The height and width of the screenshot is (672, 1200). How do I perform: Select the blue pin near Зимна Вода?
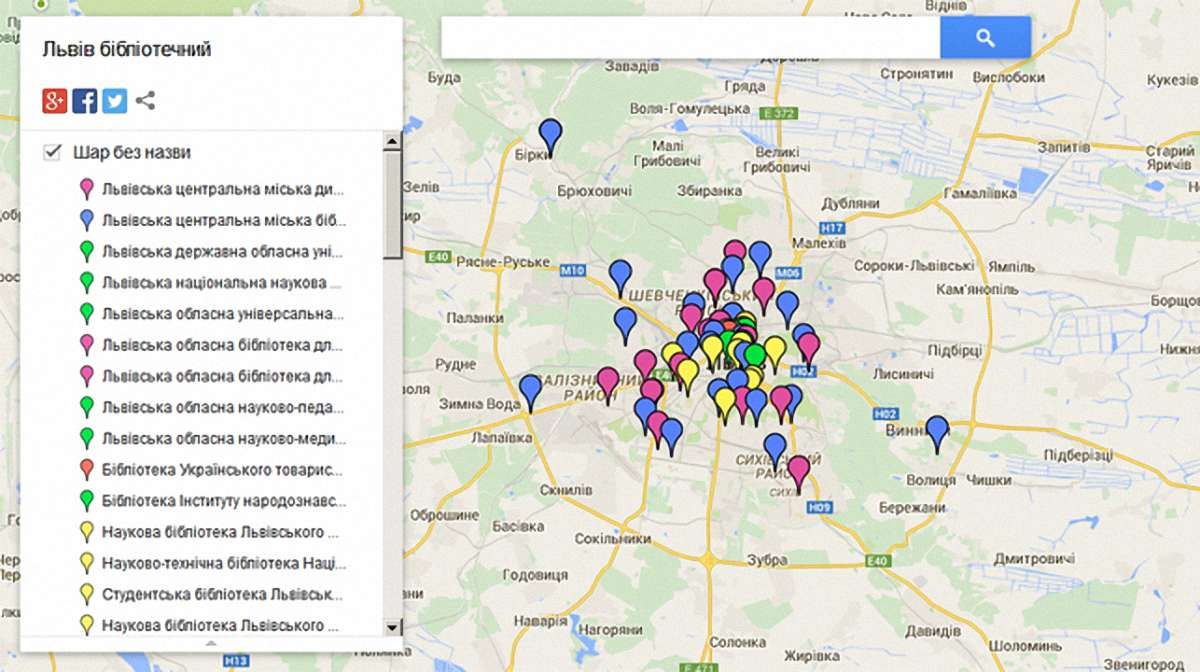[x=531, y=391]
